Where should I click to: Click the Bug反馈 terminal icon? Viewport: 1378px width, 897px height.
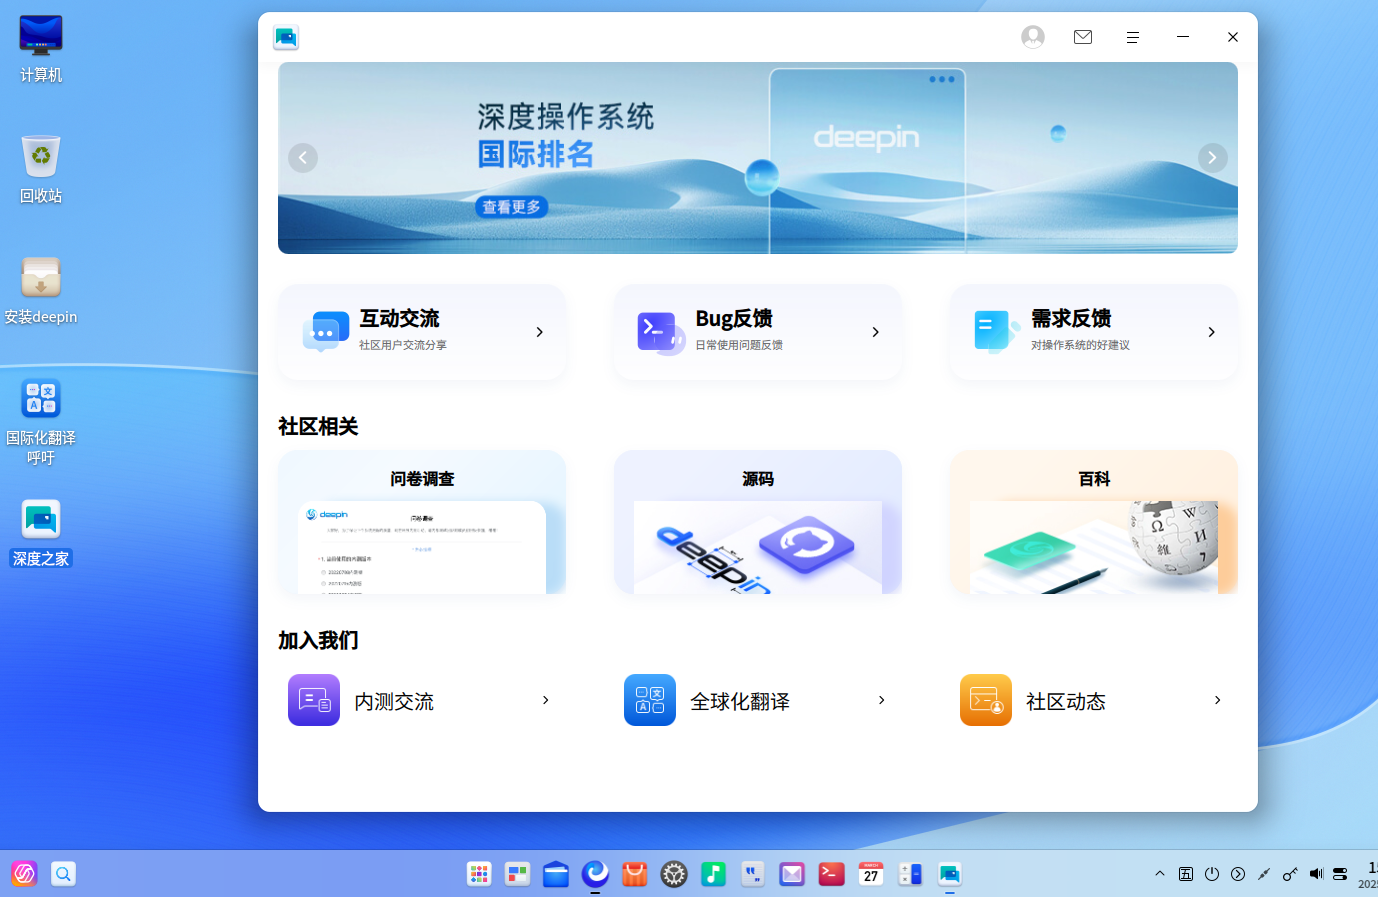click(661, 332)
